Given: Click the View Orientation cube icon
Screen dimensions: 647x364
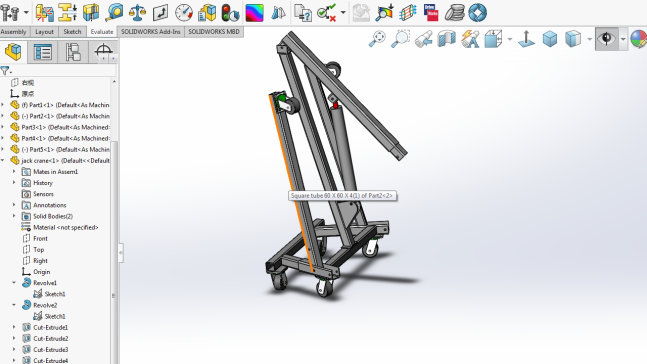Looking at the screenshot, I should (493, 39).
